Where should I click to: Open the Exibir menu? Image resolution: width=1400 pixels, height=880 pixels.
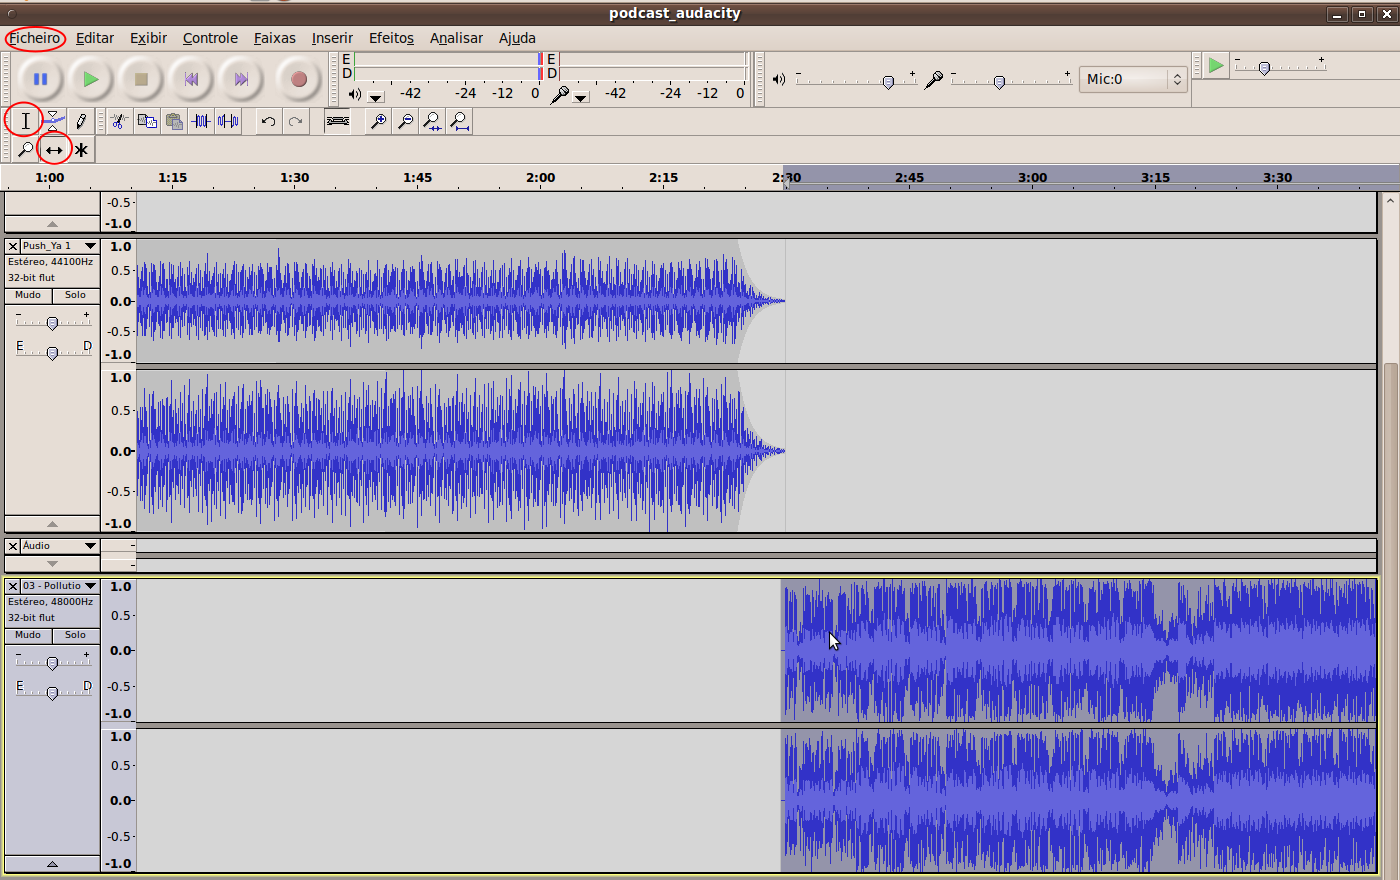(148, 38)
